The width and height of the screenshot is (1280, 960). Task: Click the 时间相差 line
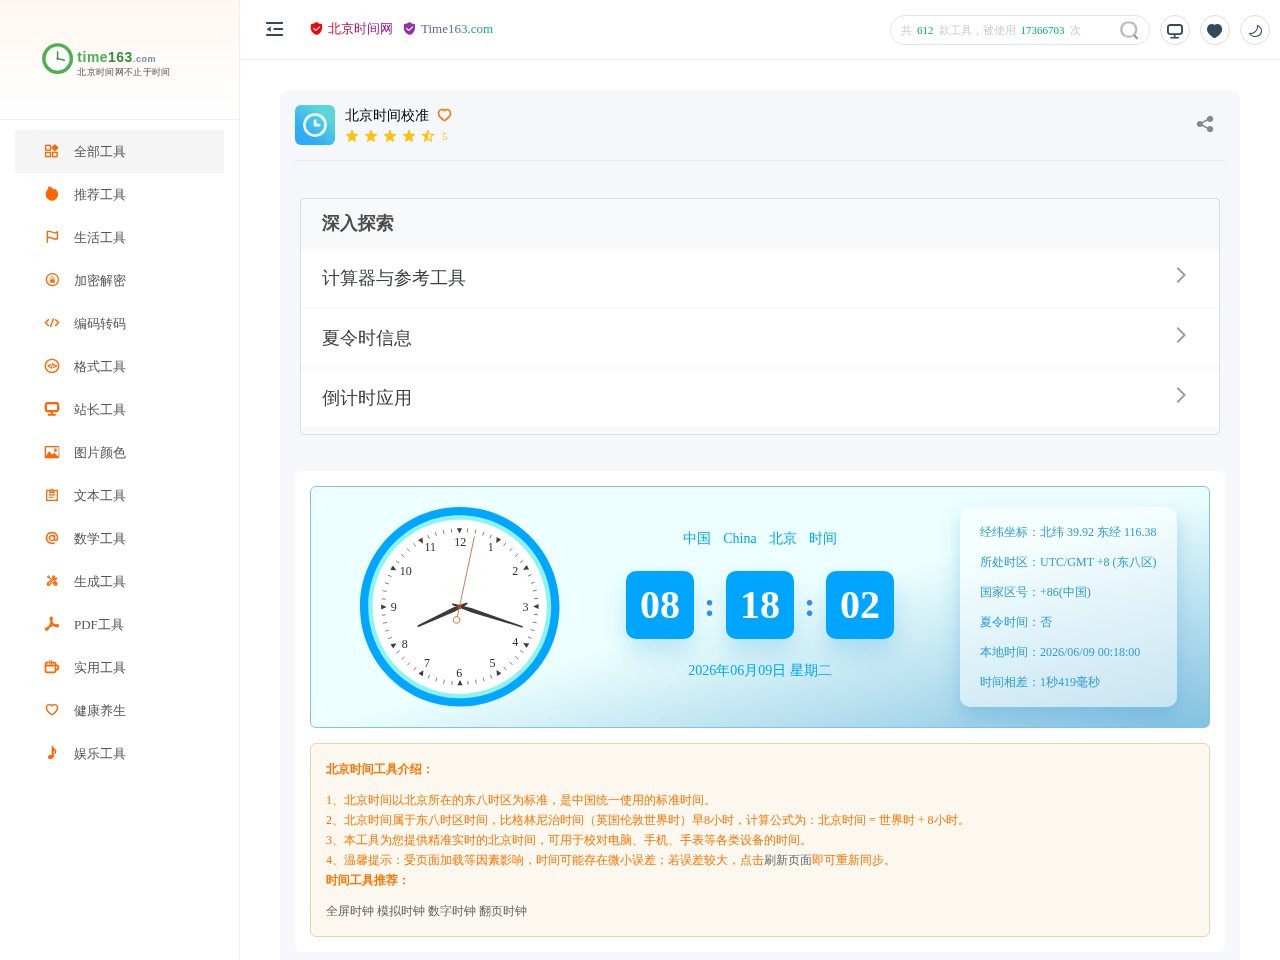(1040, 682)
